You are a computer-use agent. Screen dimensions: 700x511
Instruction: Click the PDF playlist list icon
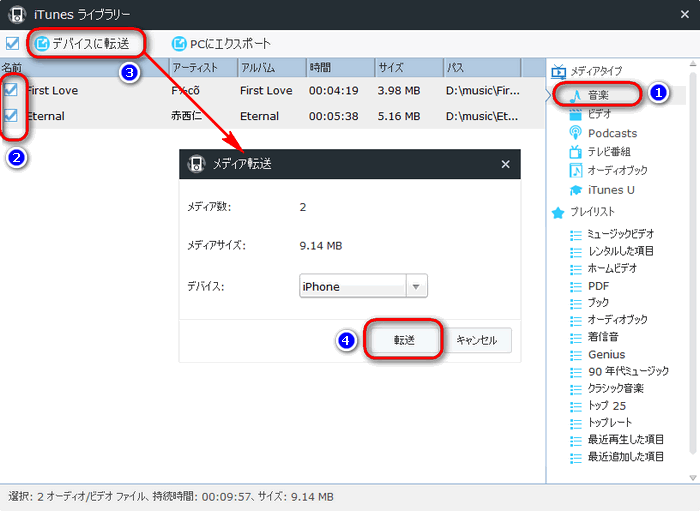576,287
